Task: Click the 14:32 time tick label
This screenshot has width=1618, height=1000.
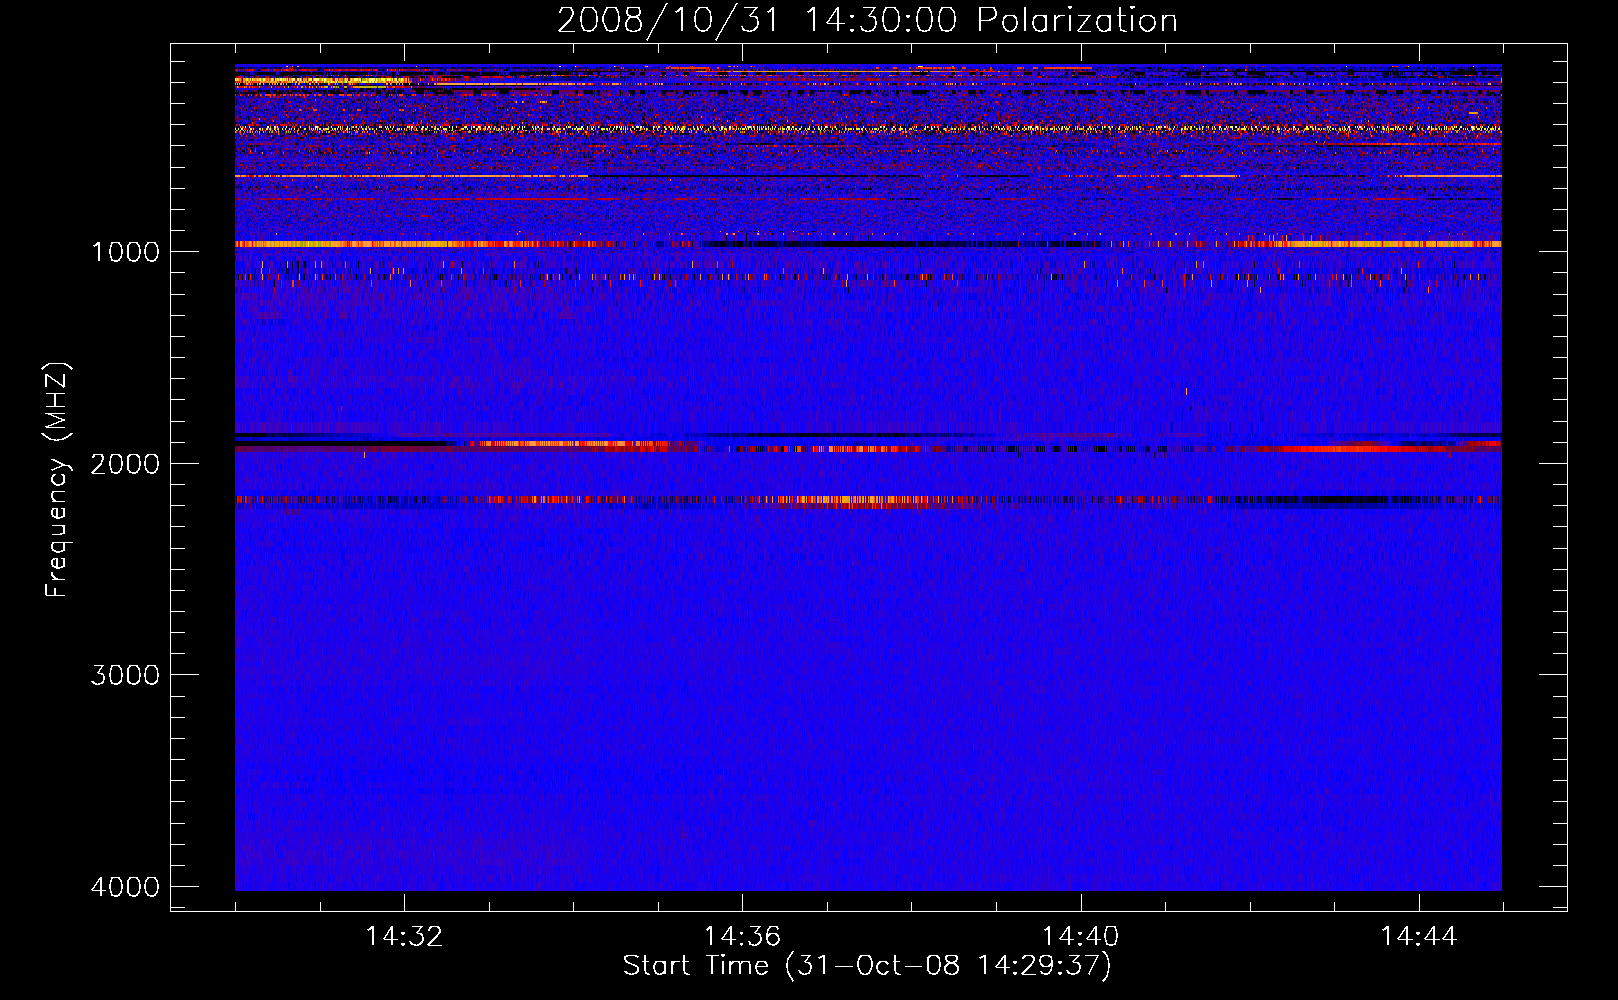Action: (404, 937)
